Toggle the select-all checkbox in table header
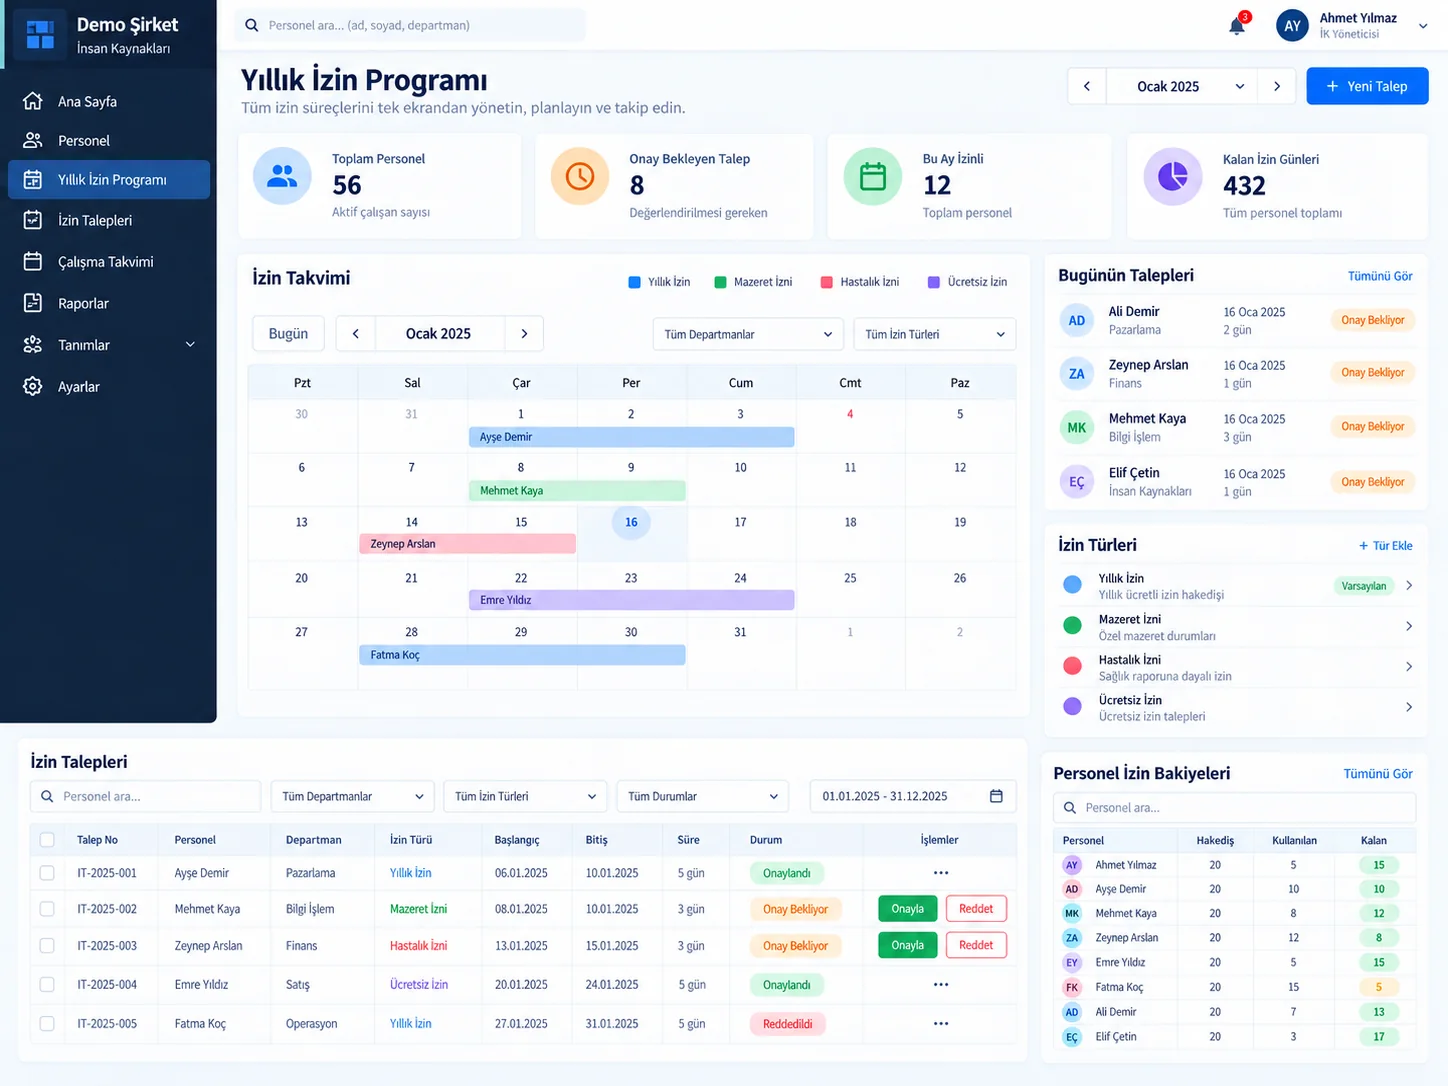Viewport: 1448px width, 1086px height. 47,840
